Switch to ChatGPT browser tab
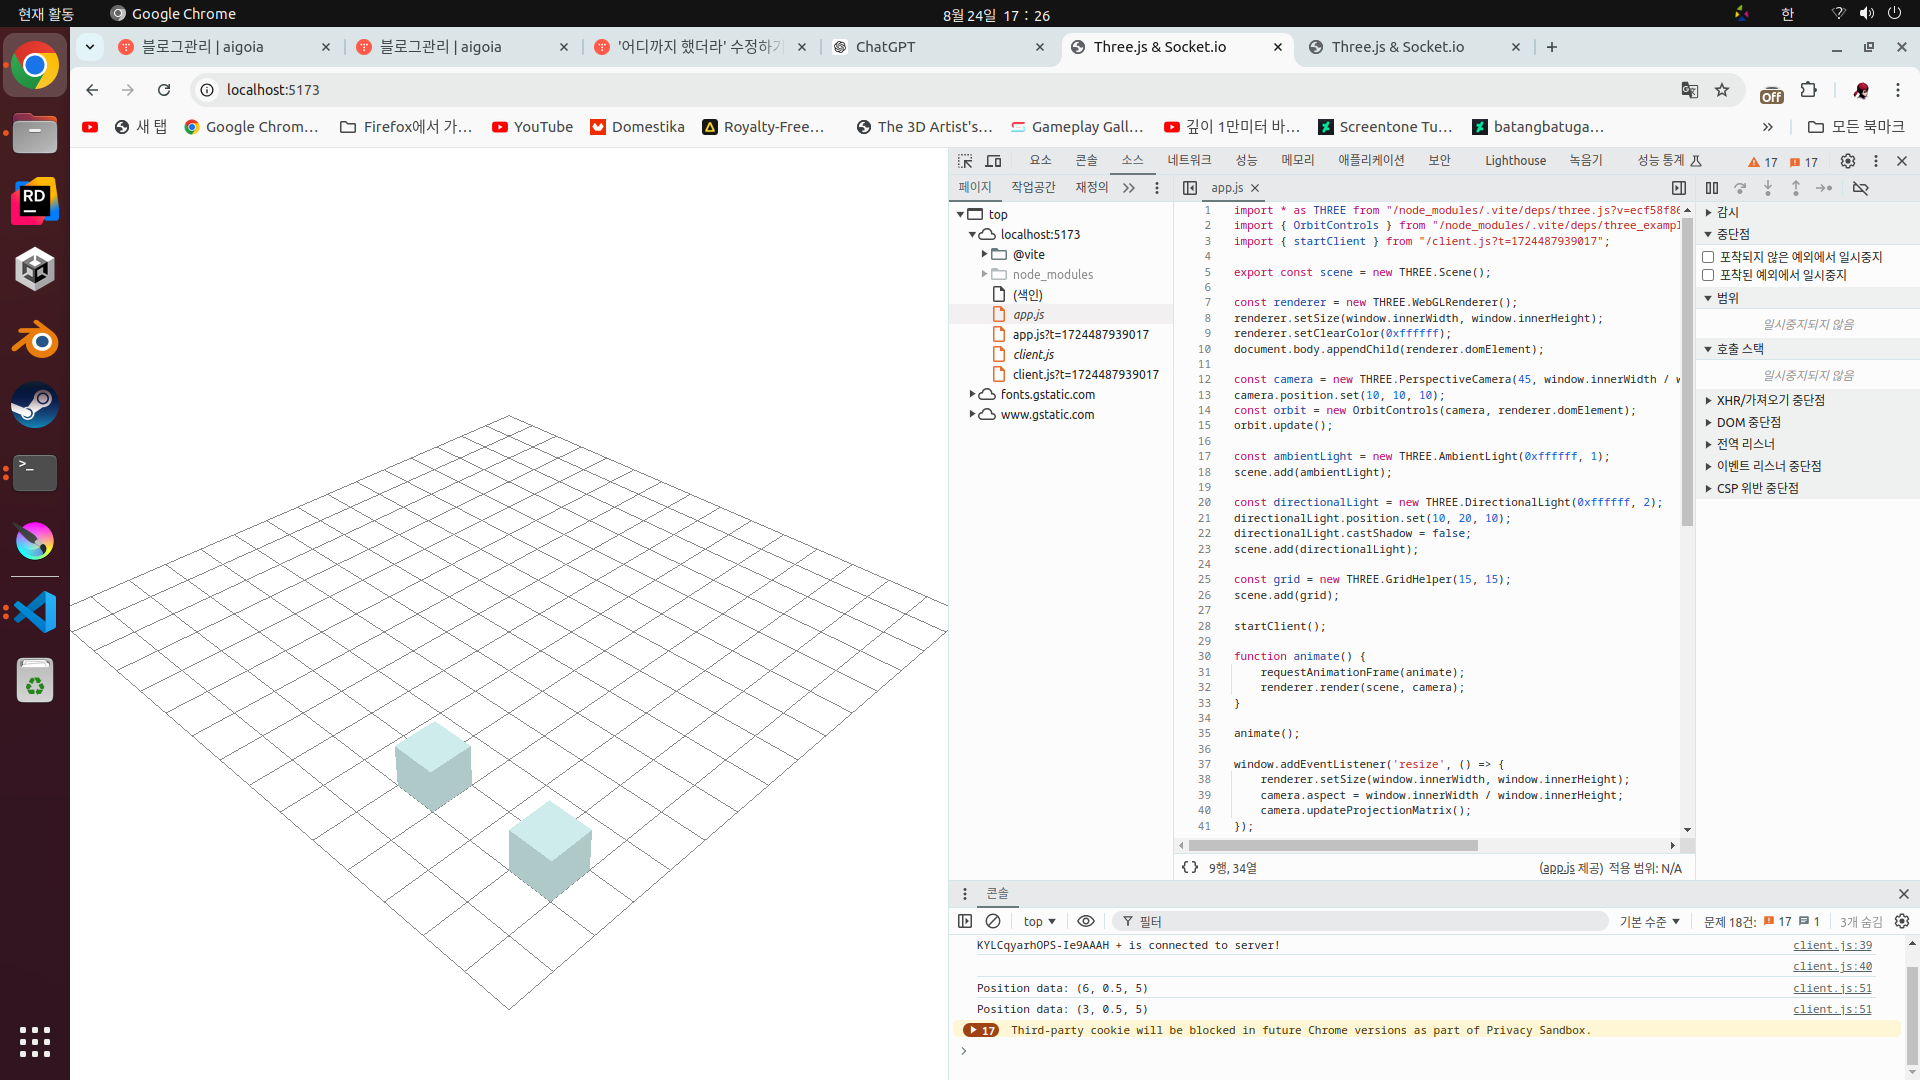1920x1080 pixels. 940,47
